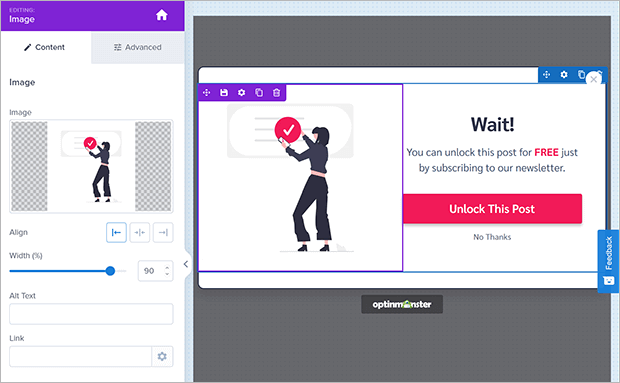Open image block settings gear
Viewport: 620px width, 383px height.
(x=241, y=92)
